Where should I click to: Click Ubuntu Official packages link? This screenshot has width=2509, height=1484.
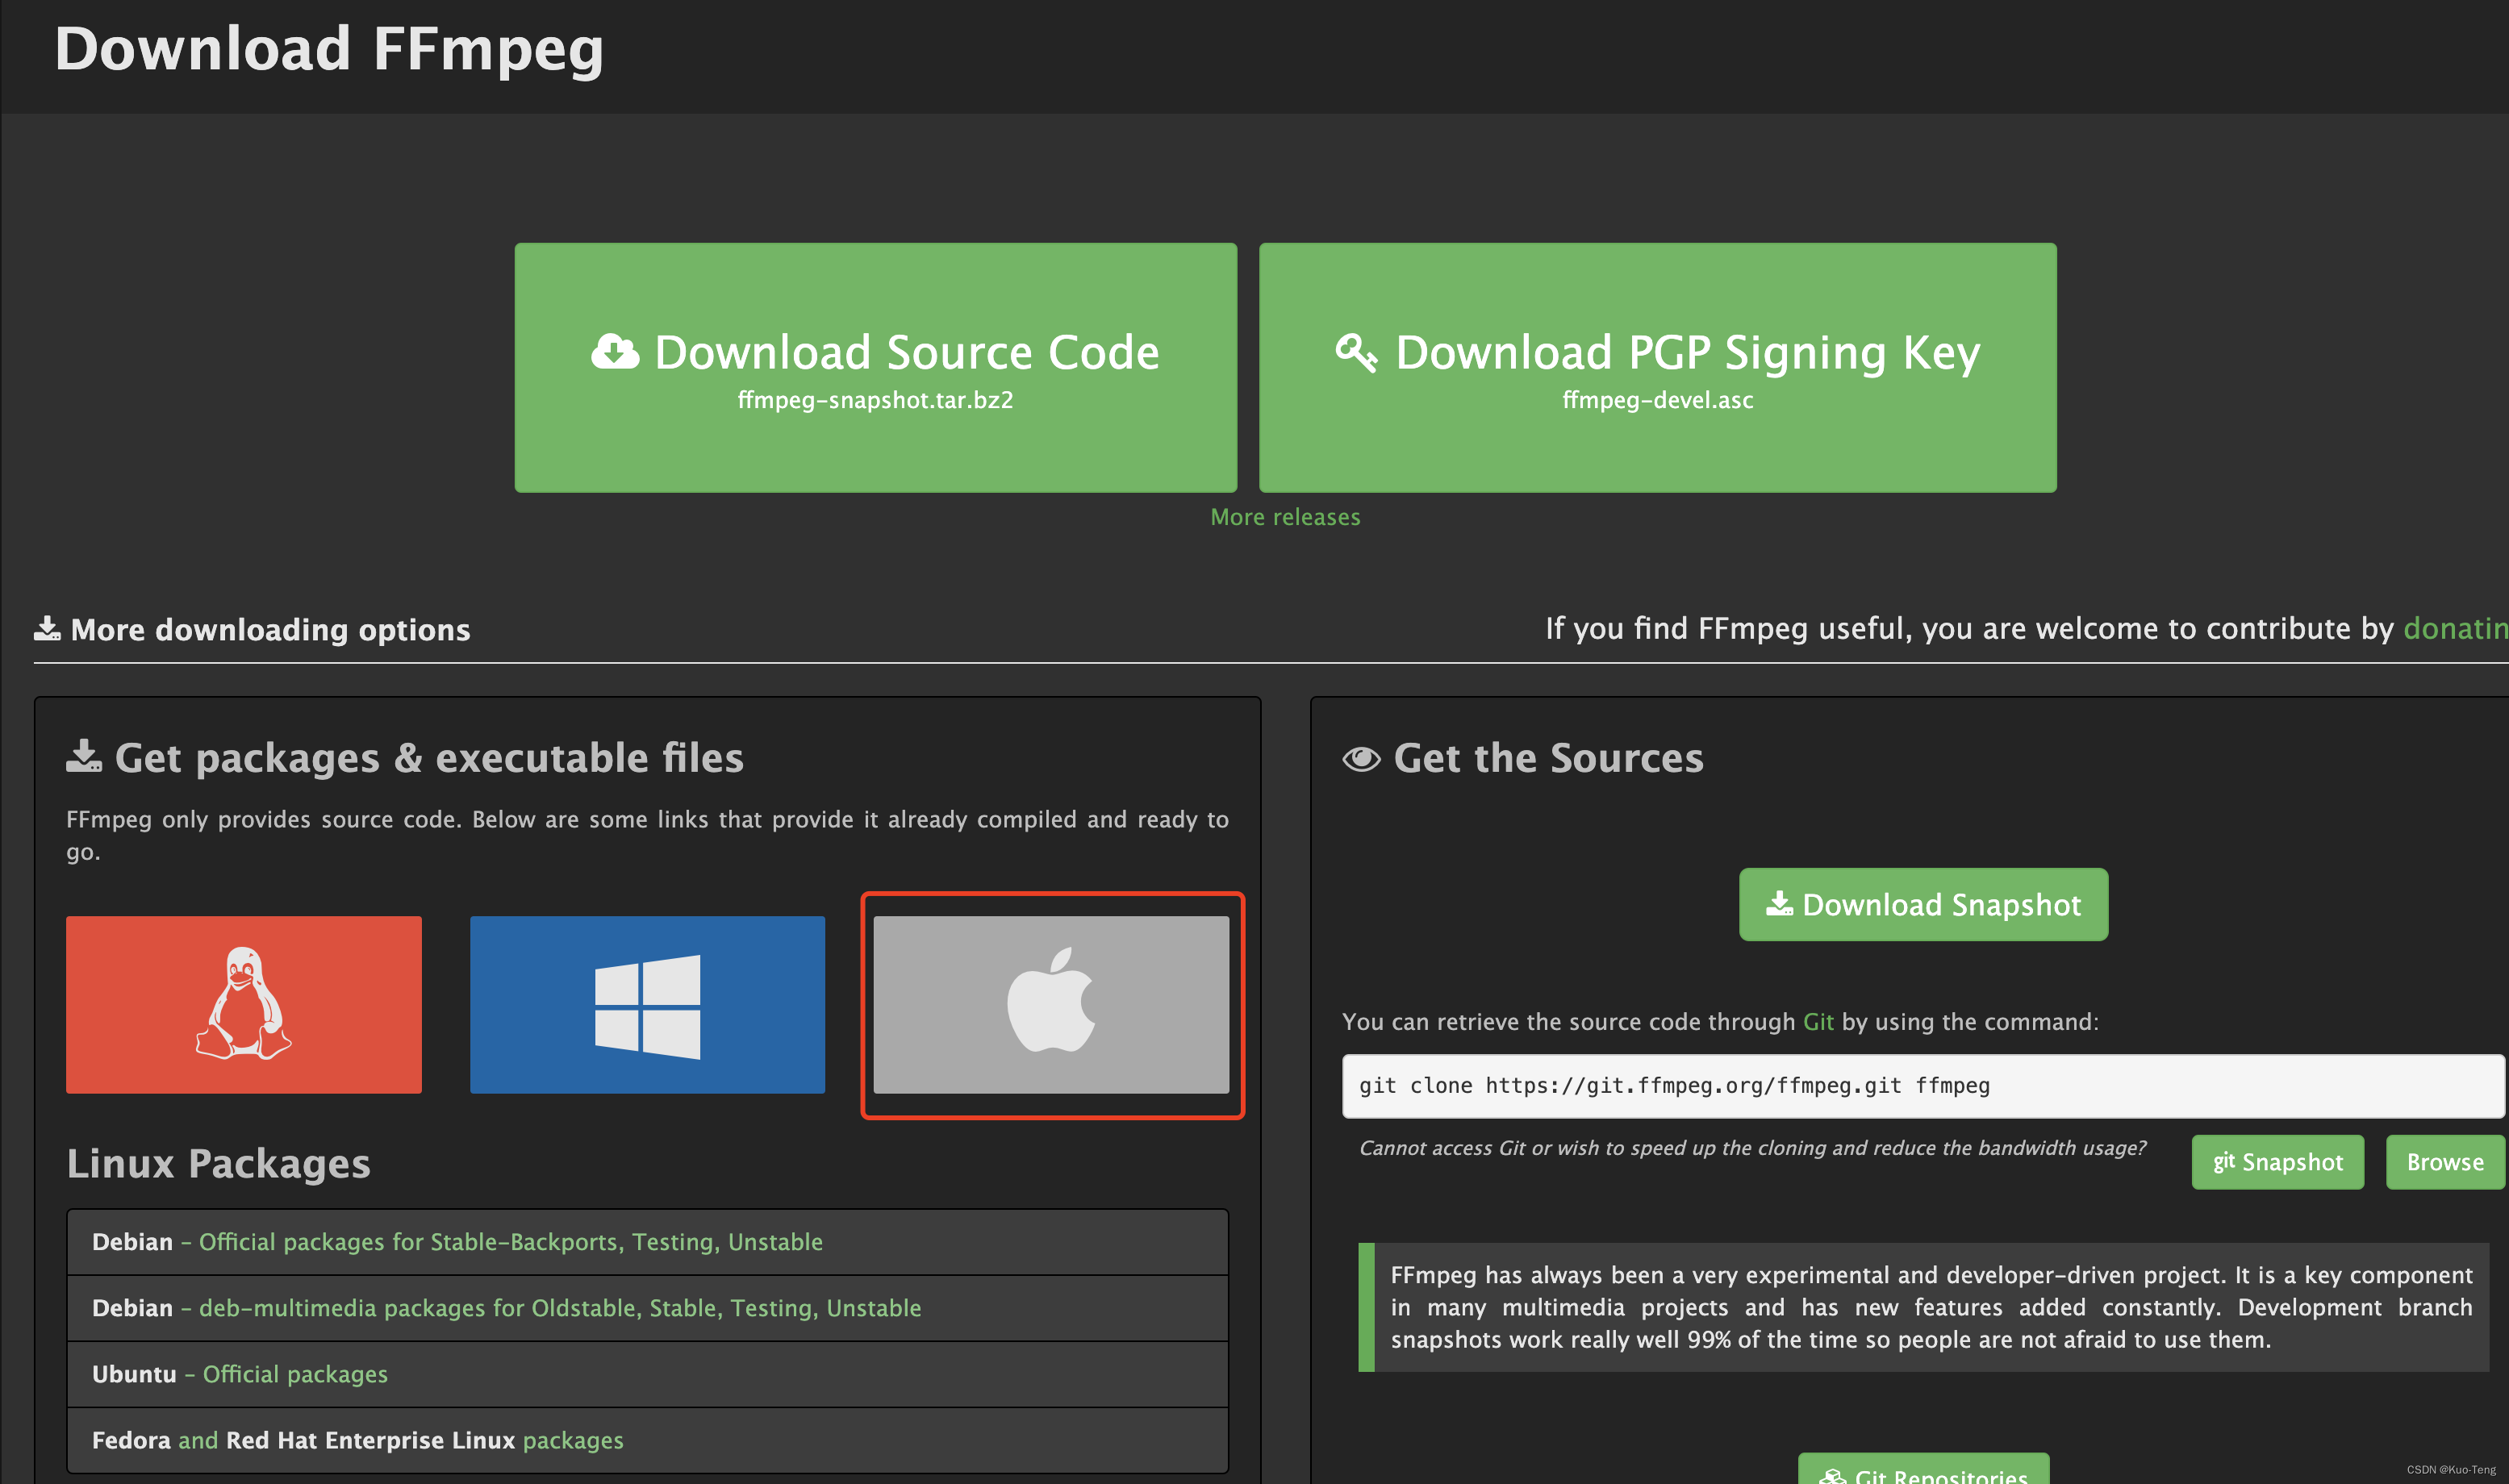291,1373
